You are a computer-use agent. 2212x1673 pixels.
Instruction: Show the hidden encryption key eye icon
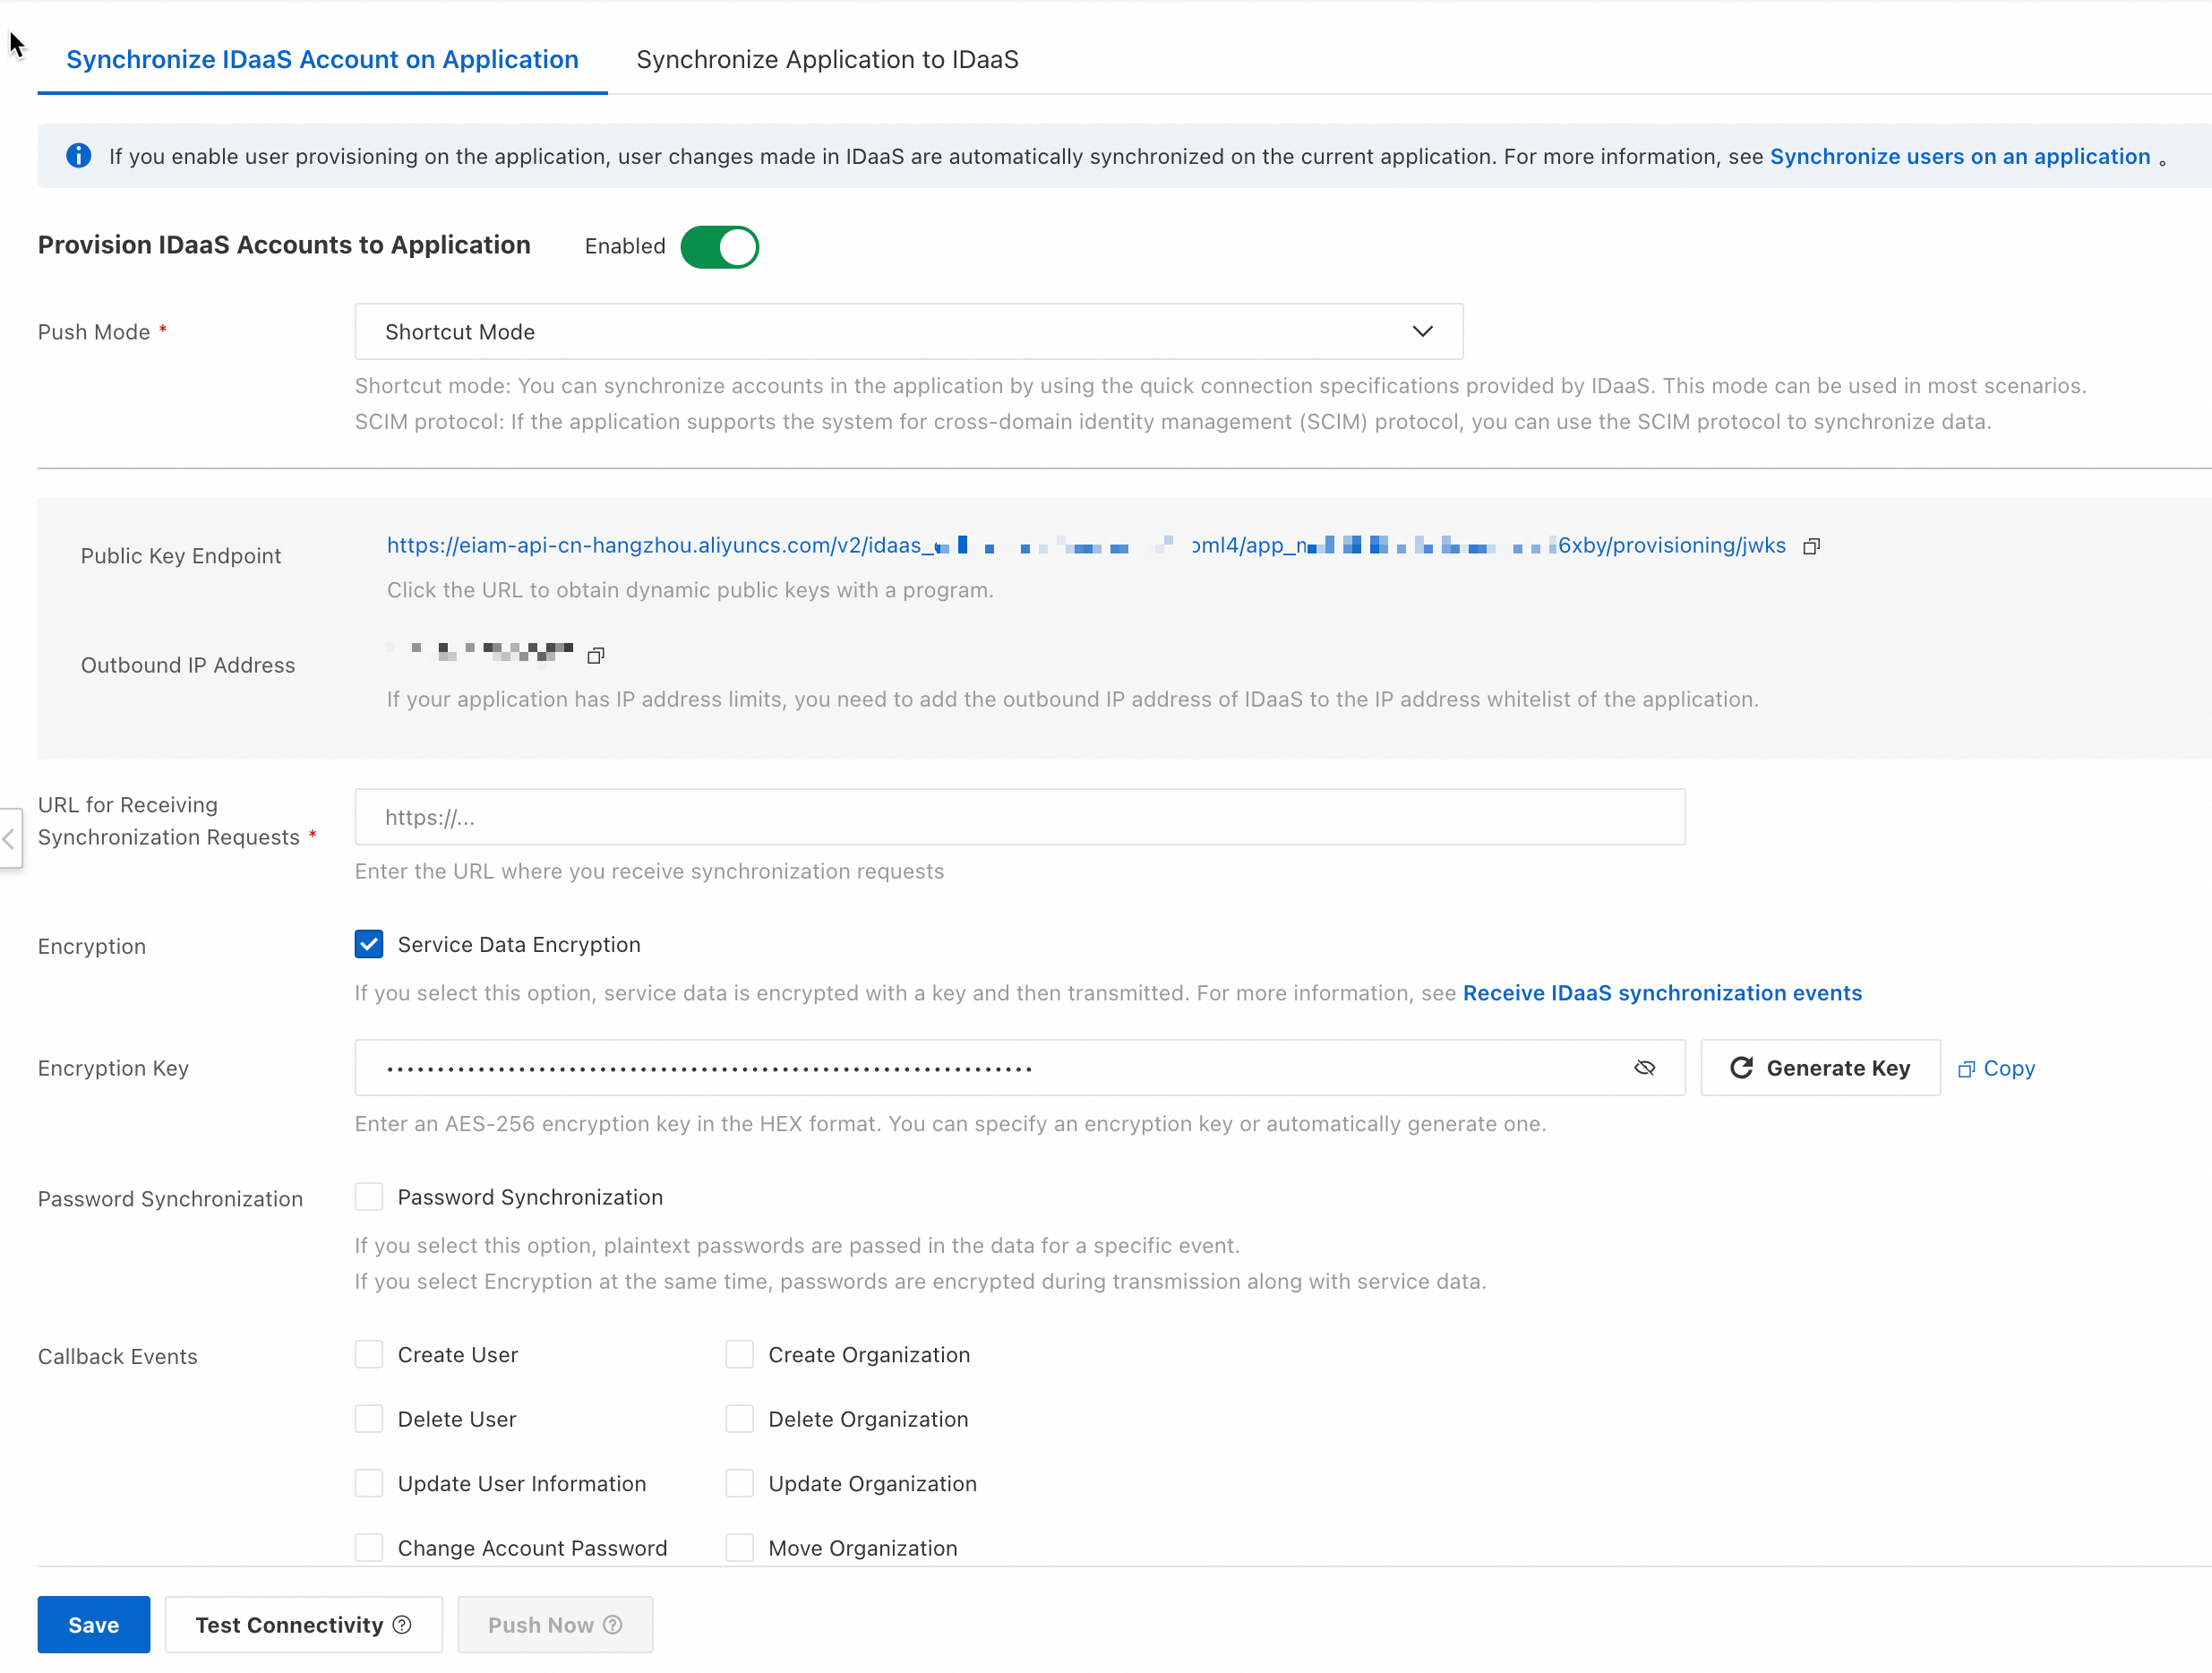tap(1644, 1068)
